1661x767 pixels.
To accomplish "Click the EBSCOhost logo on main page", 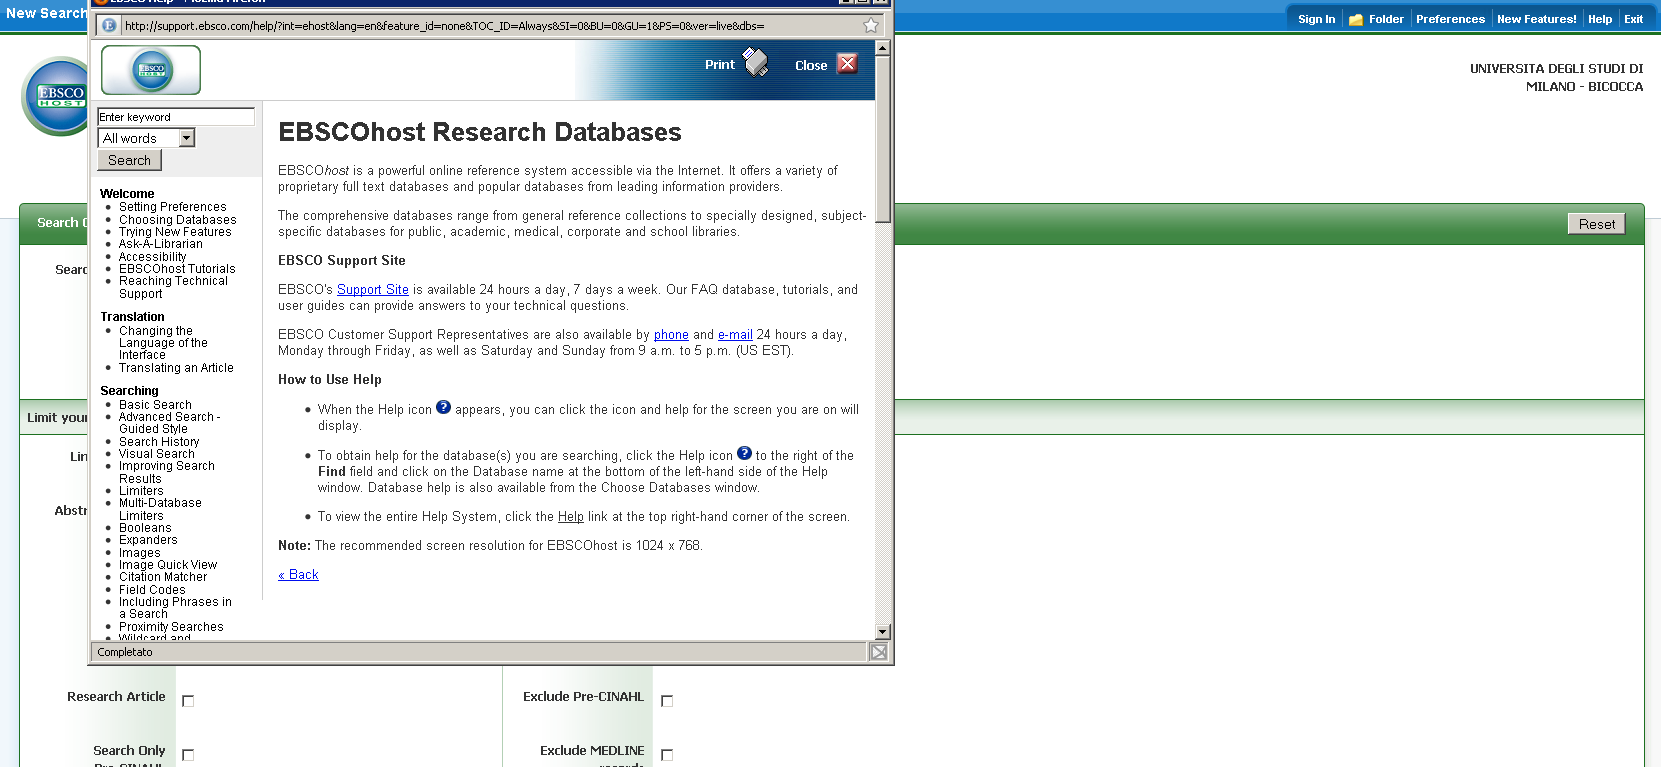I will (x=55, y=96).
